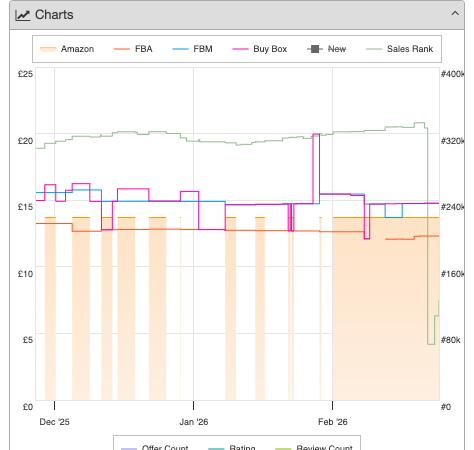
Task: Click the £15 price axis label
Action: coord(26,207)
